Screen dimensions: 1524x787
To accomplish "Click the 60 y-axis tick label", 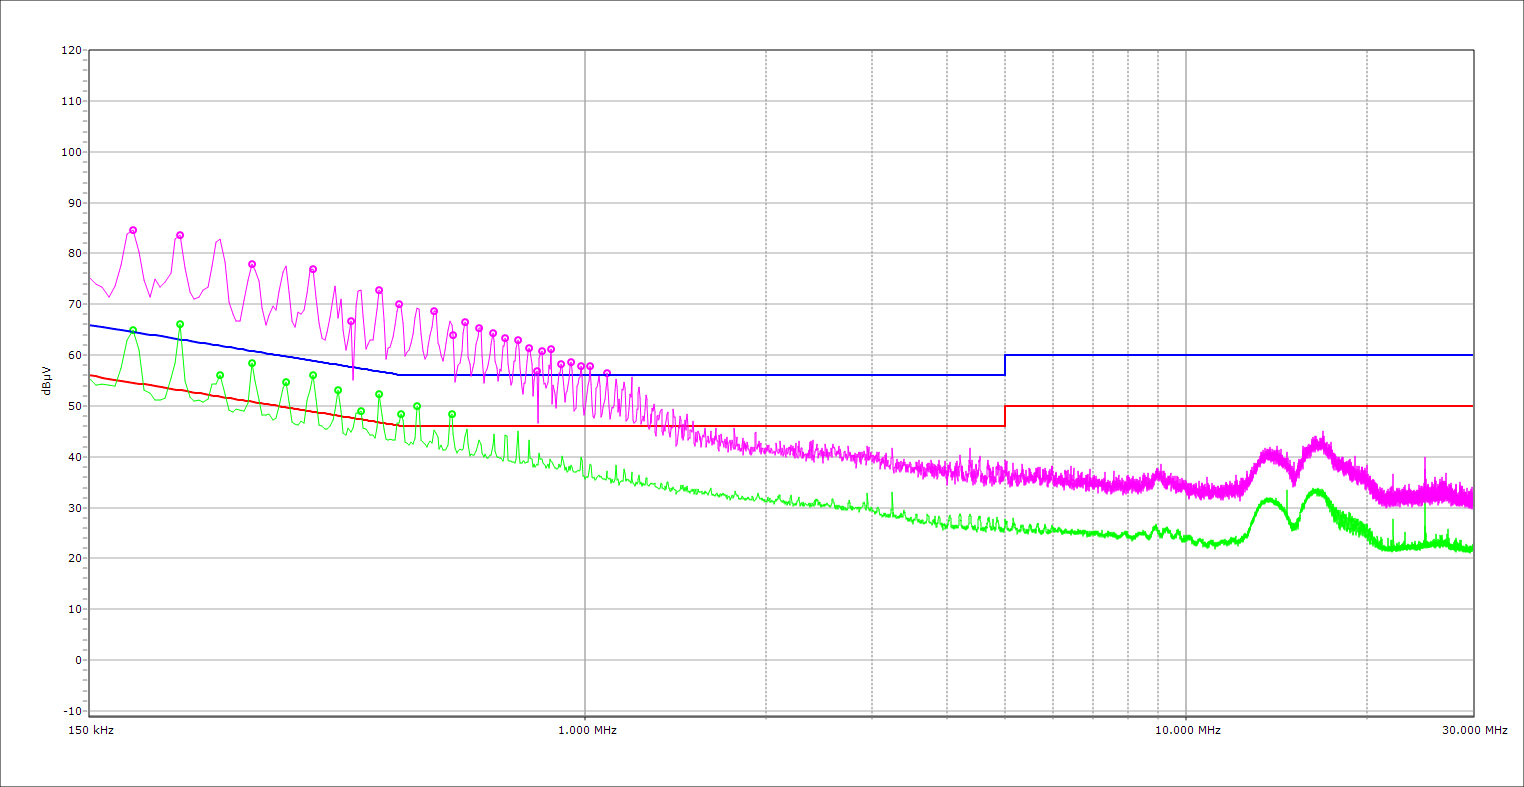I will click(74, 355).
